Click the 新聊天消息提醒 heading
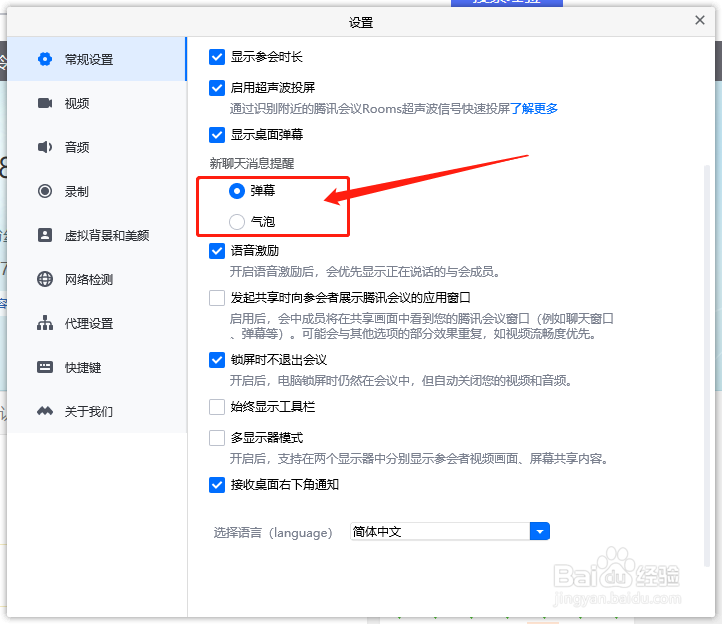Image resolution: width=722 pixels, height=624 pixels. click(252, 163)
